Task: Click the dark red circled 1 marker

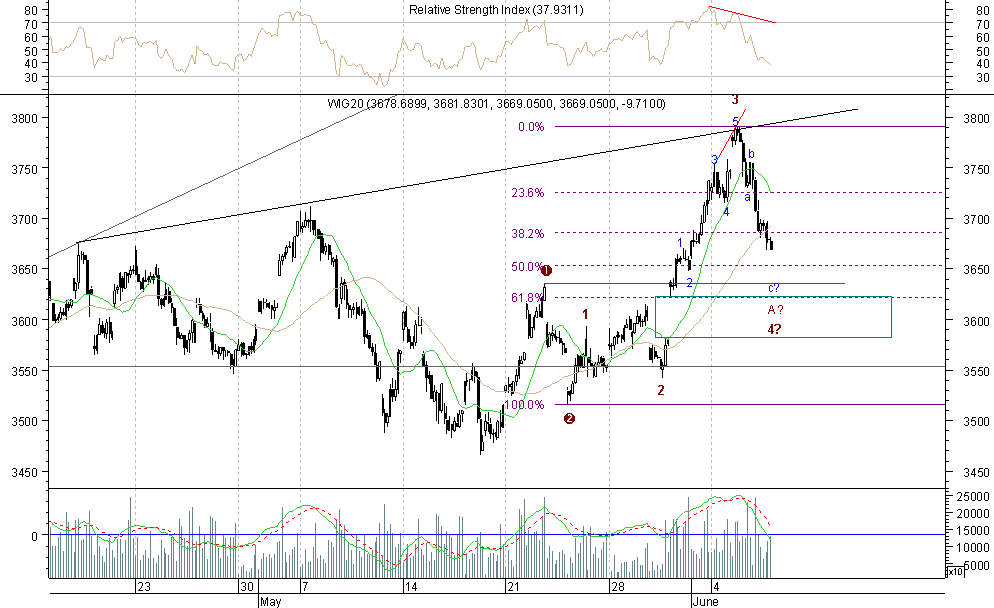Action: coord(546,271)
